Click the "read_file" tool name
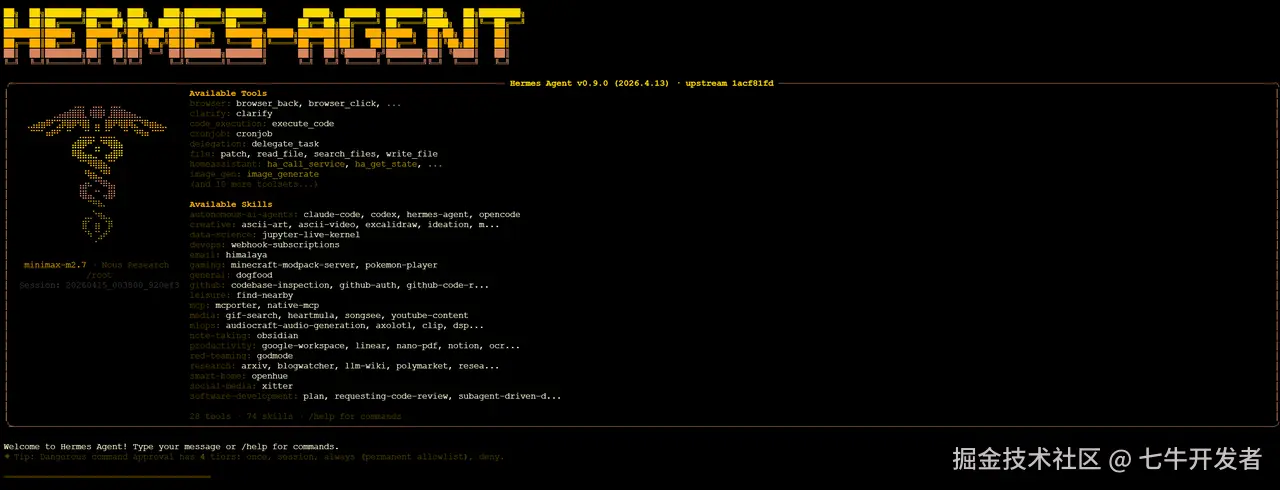The width and height of the screenshot is (1280, 490). click(x=279, y=154)
